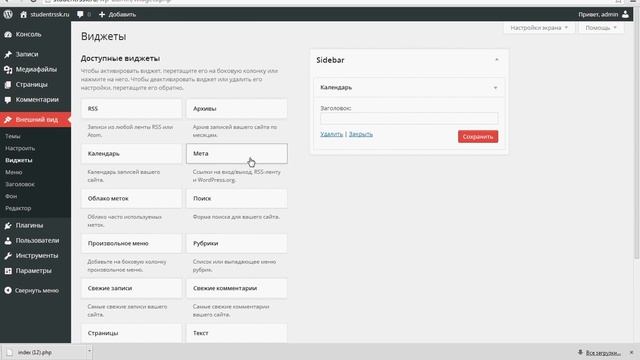Select the Текст available widget
This screenshot has height=360, width=640.
point(237,333)
